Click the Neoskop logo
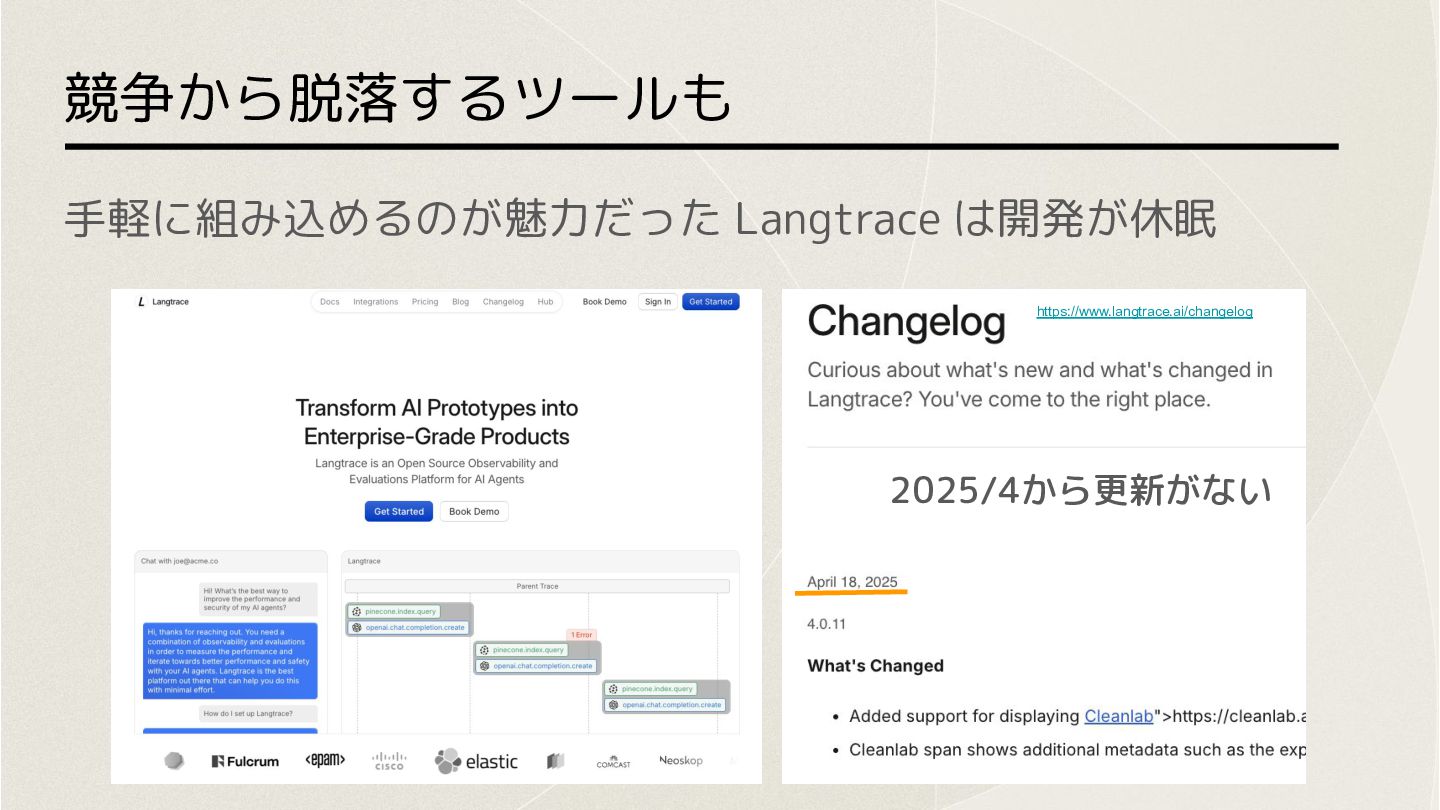 tap(681, 761)
